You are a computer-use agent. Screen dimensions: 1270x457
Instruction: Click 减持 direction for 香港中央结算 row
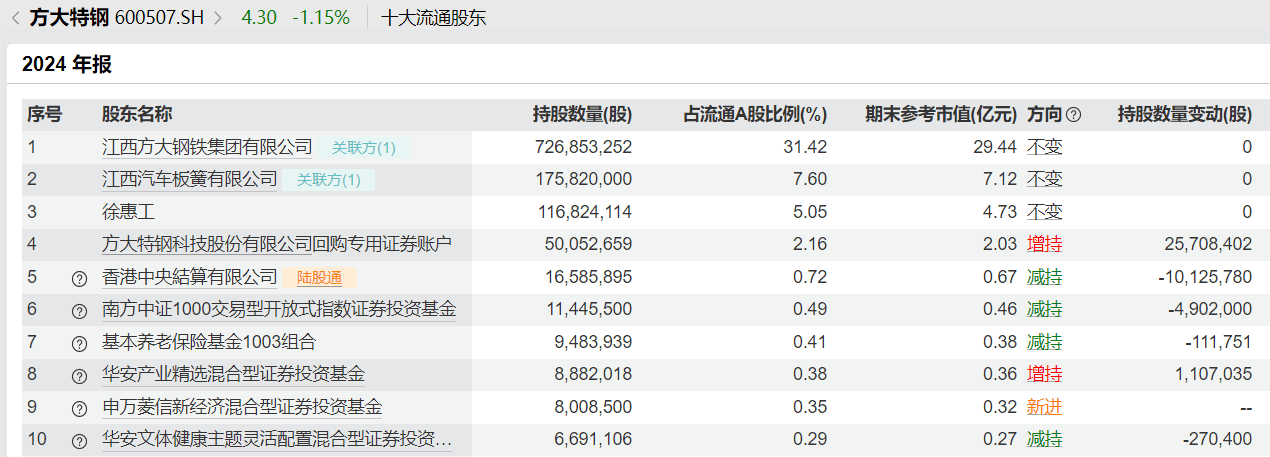(1045, 277)
